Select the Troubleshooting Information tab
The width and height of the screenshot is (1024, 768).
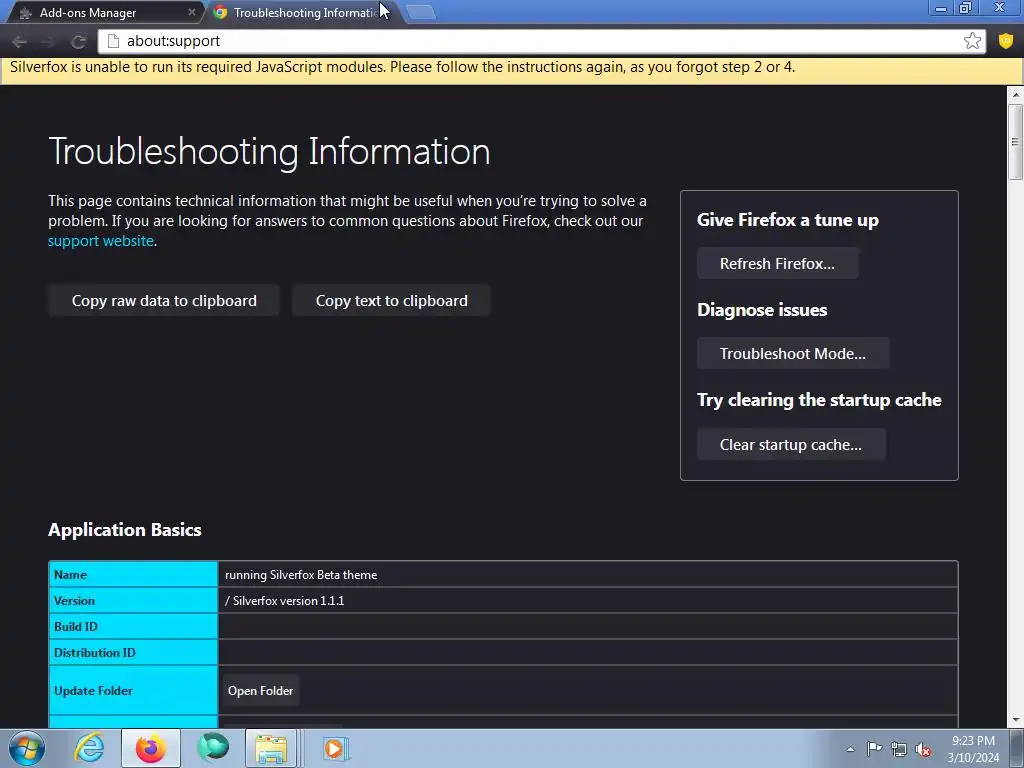pos(304,12)
